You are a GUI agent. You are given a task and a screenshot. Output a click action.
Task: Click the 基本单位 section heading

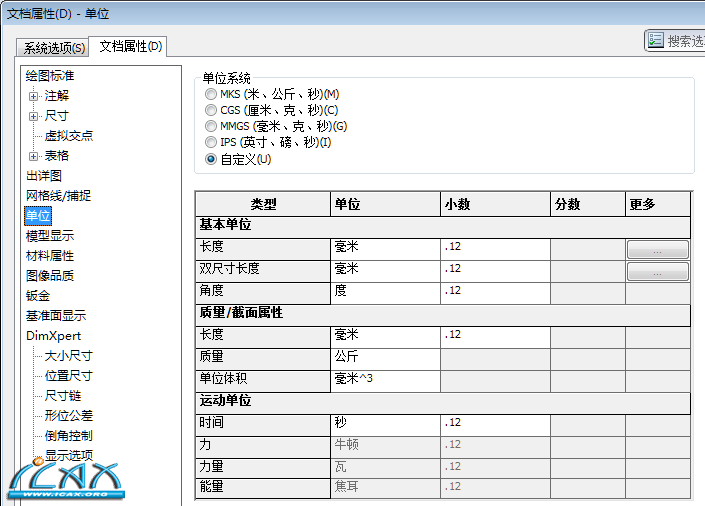point(443,227)
